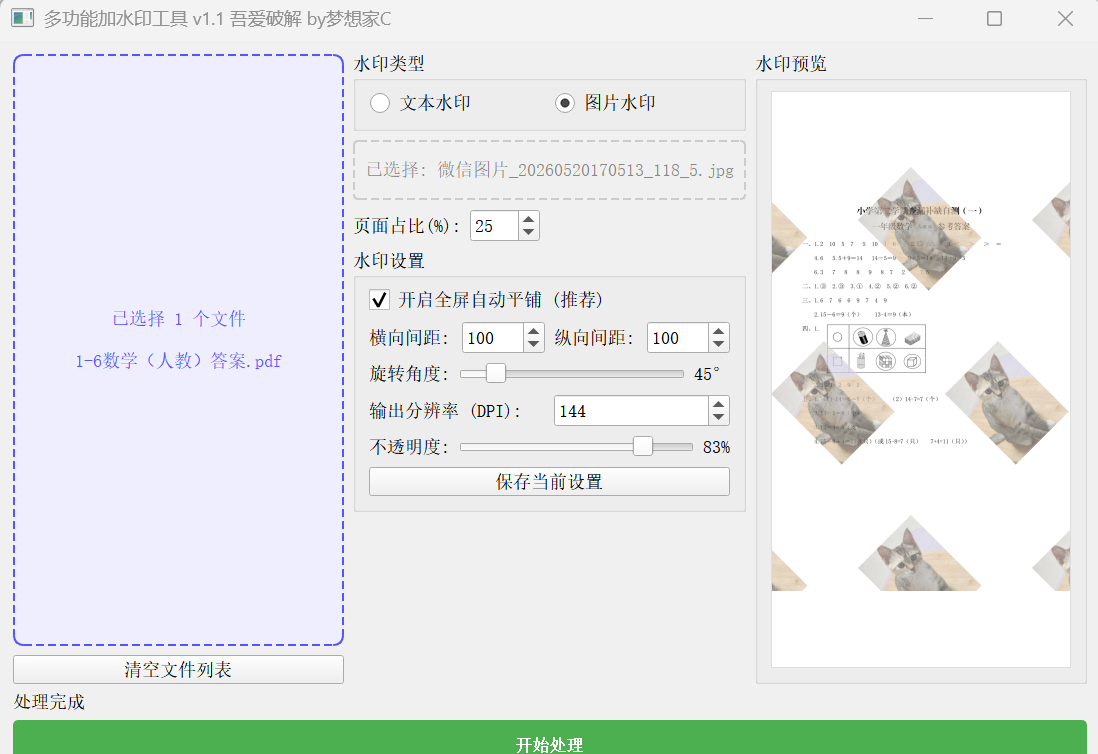The height and width of the screenshot is (754, 1098).
Task: Maximize the watermark tool window
Action: pos(994,19)
